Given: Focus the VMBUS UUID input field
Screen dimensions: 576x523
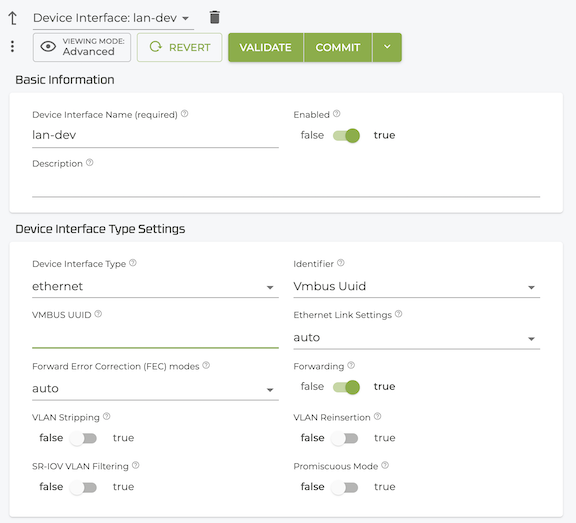Looking at the screenshot, I should [155, 337].
